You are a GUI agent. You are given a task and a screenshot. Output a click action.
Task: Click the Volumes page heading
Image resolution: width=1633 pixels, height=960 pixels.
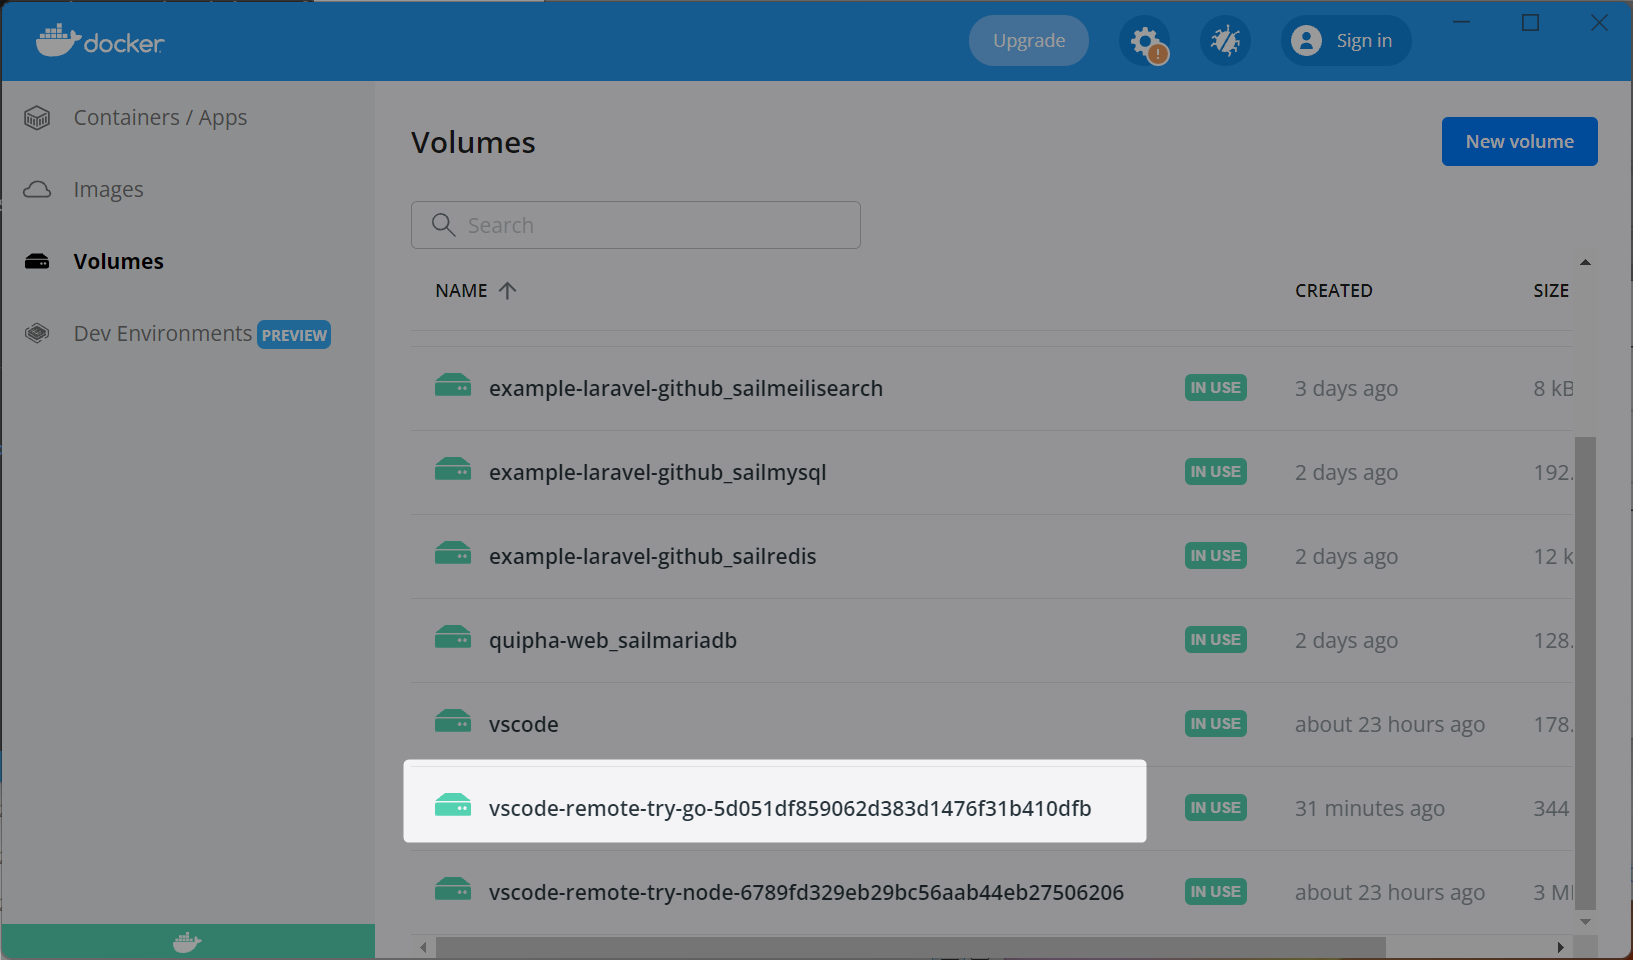pyautogui.click(x=473, y=143)
